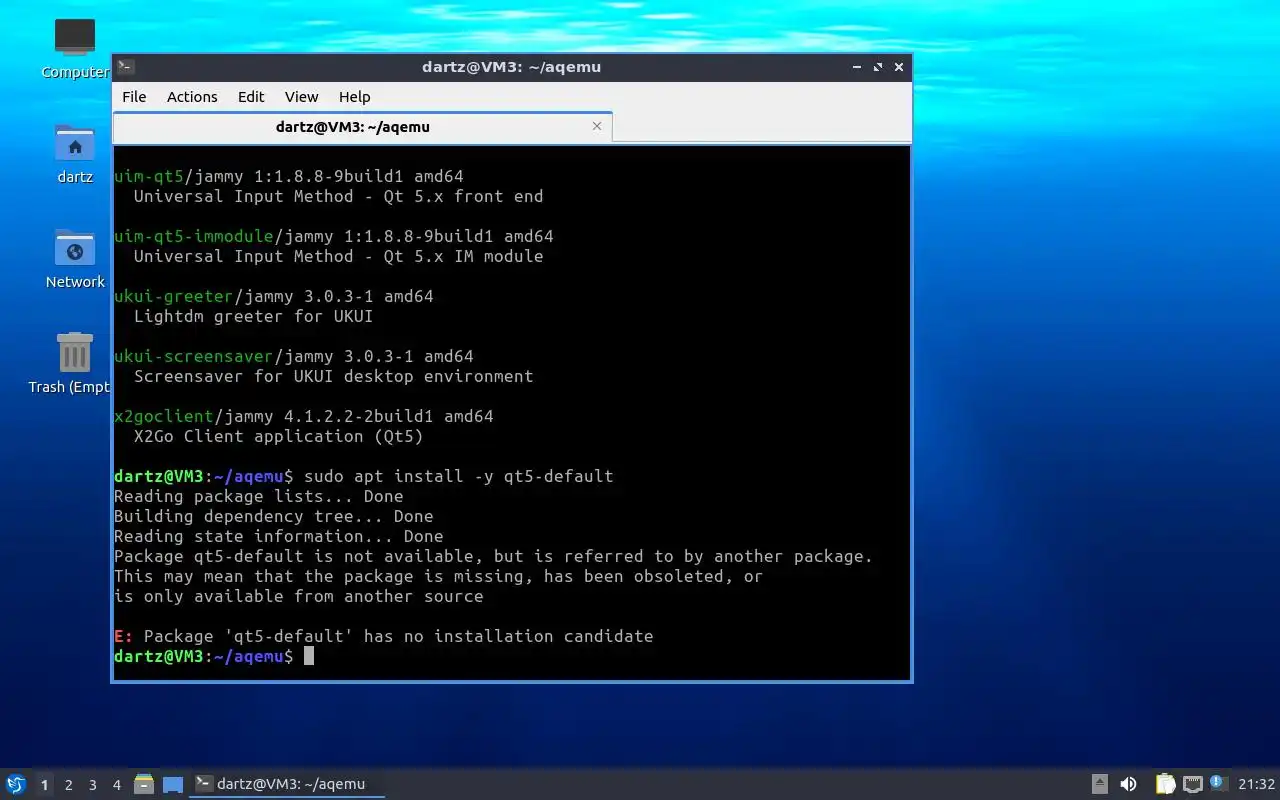The width and height of the screenshot is (1280, 800).
Task: Close the dartz@VM3 terminal tab
Action: coord(597,126)
